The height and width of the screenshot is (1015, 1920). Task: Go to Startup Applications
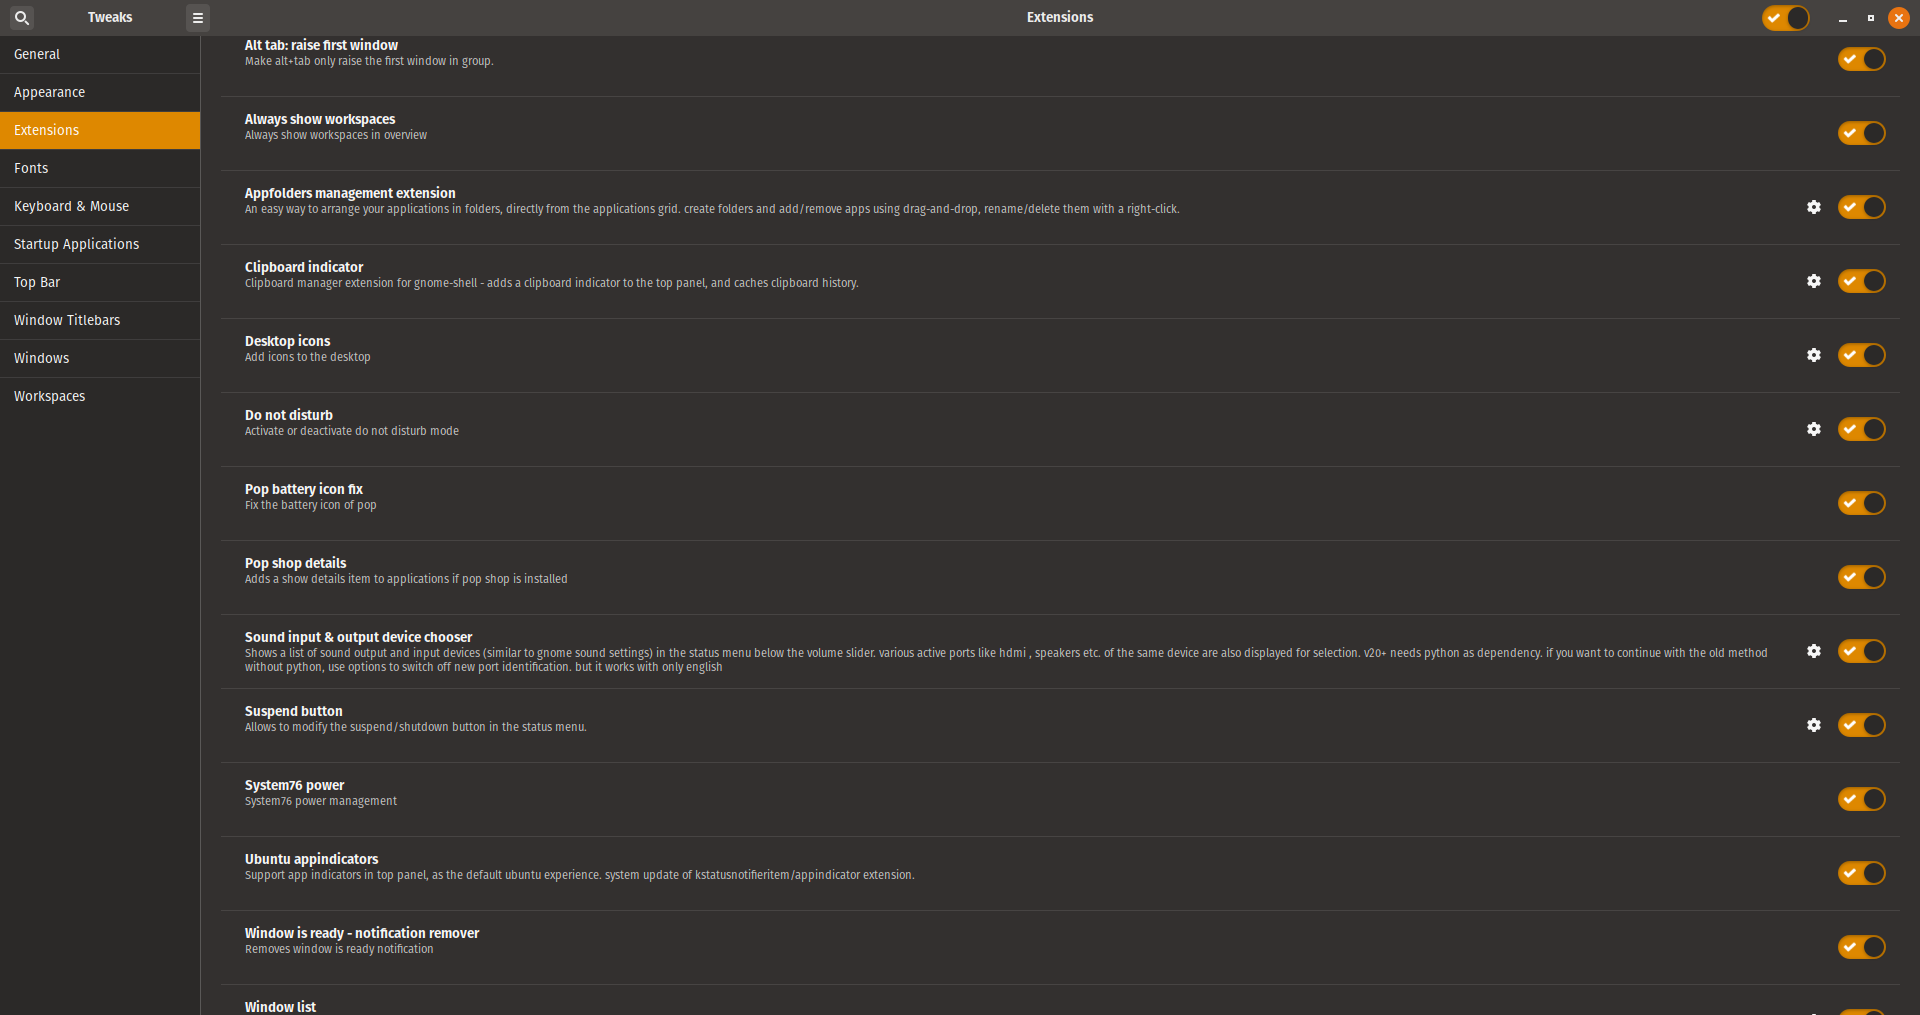click(x=100, y=245)
